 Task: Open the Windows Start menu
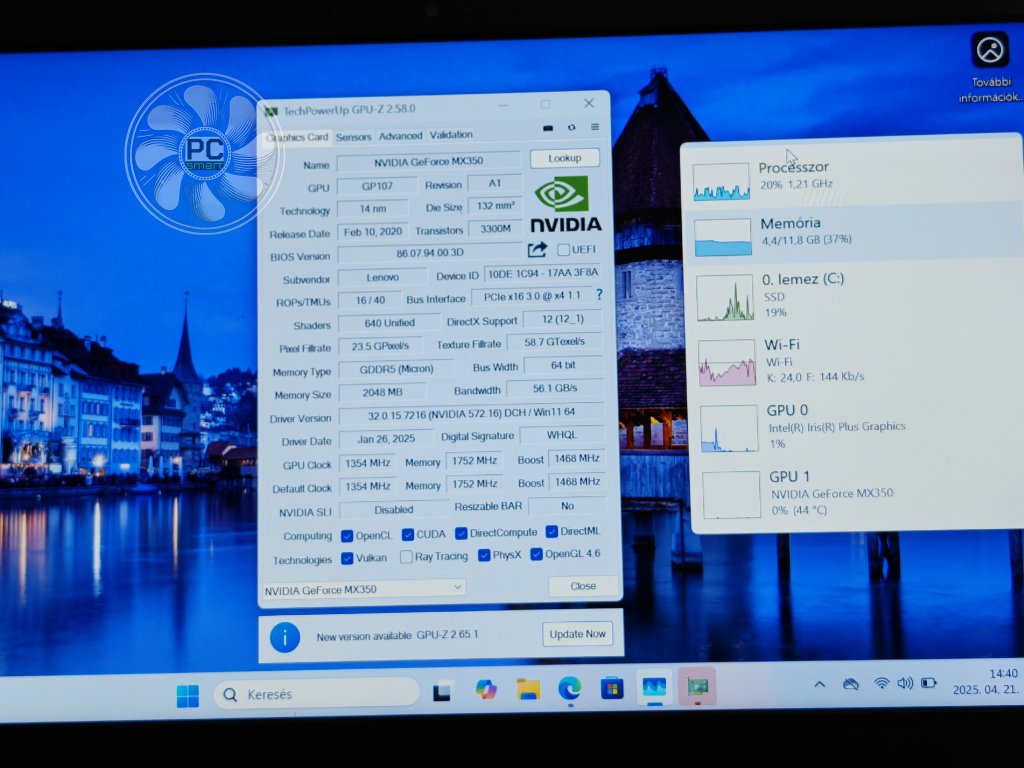pyautogui.click(x=188, y=696)
